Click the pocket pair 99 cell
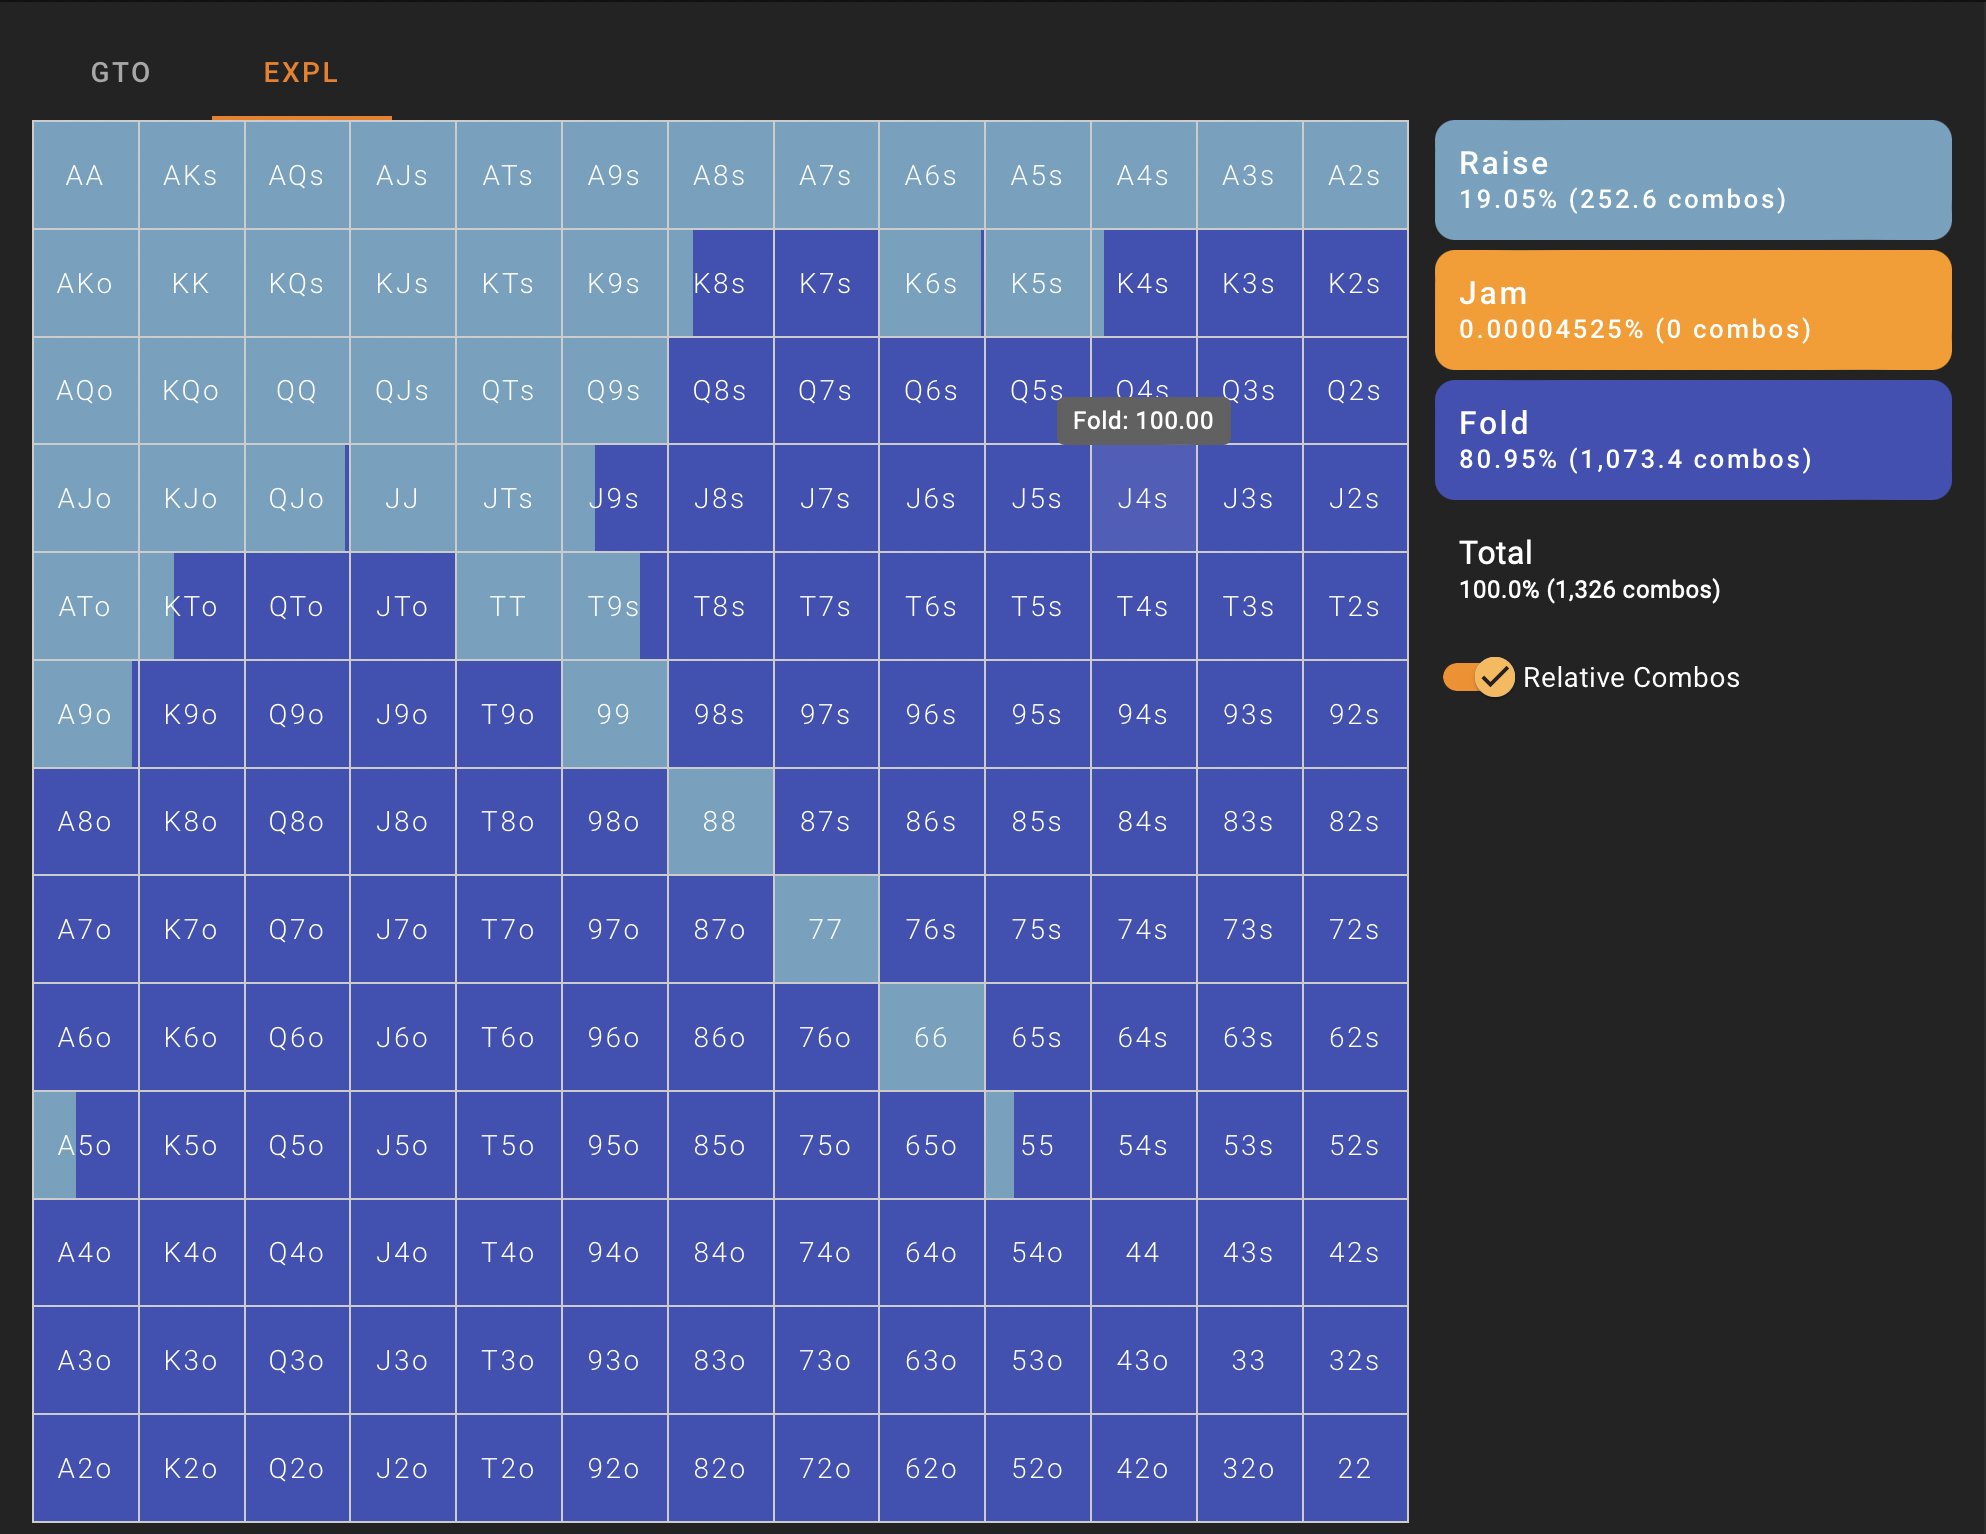This screenshot has height=1534, width=1986. (614, 714)
